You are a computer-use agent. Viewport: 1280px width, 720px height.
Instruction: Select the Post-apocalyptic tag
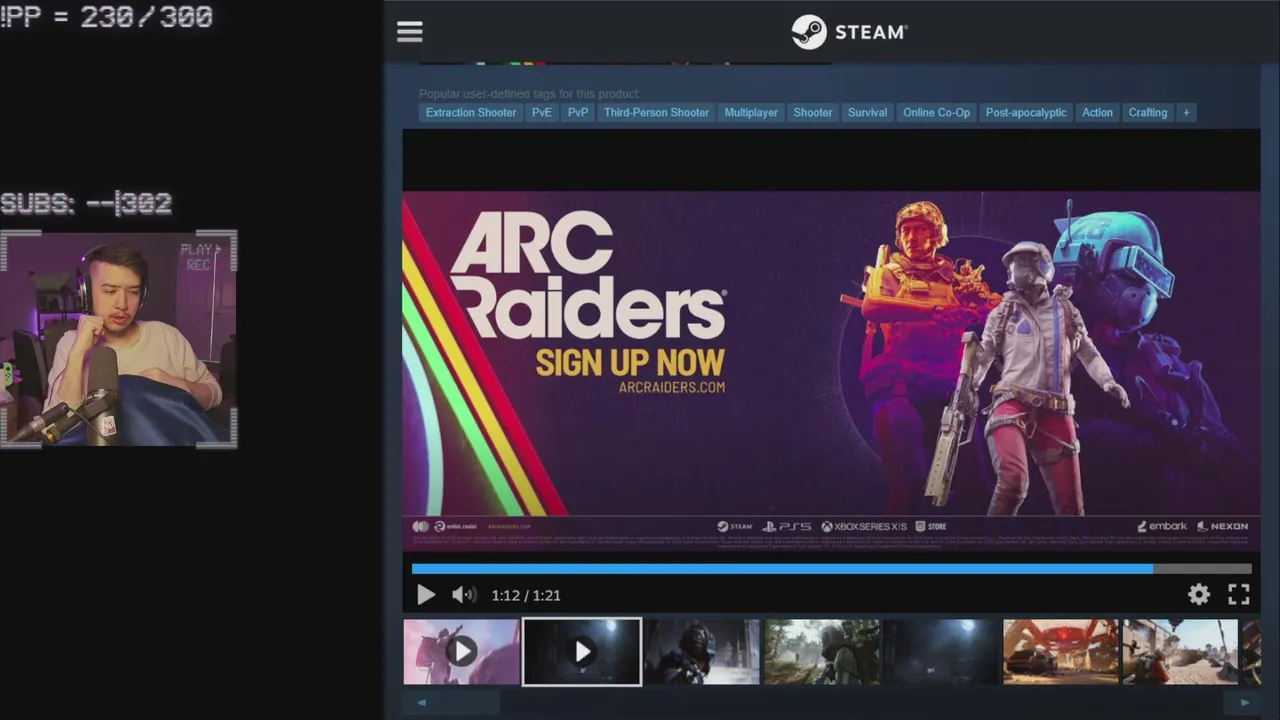tap(1026, 113)
